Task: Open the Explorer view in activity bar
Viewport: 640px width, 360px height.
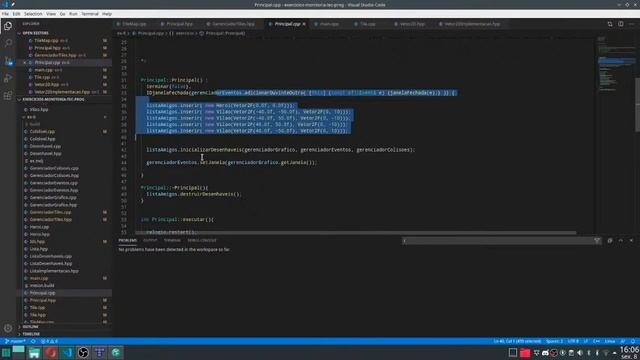Action: (8, 26)
